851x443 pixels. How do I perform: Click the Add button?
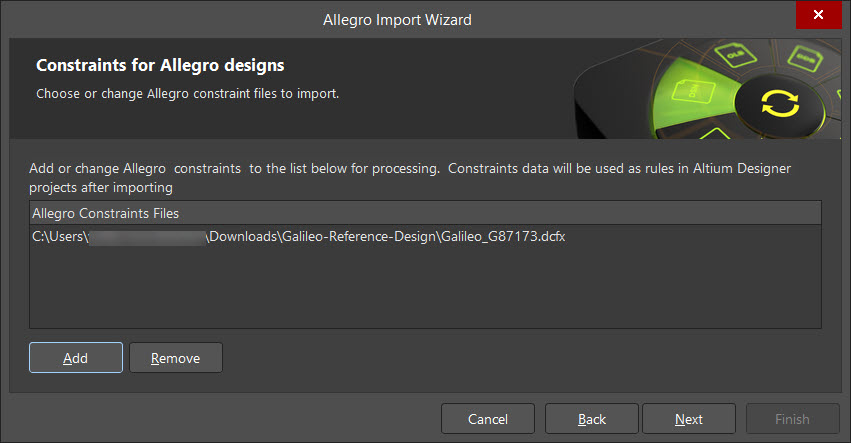pos(76,358)
